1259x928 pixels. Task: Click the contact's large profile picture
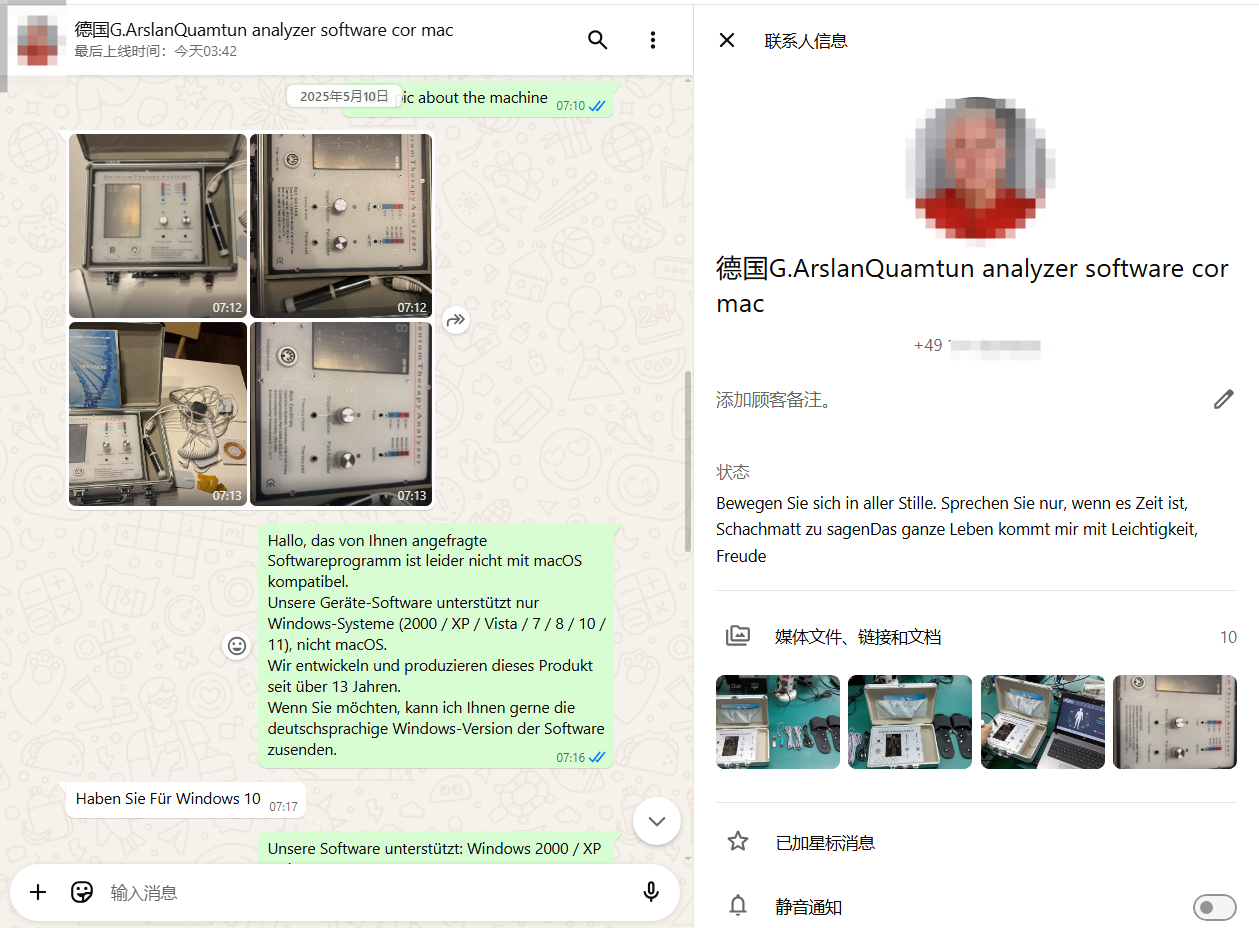975,170
